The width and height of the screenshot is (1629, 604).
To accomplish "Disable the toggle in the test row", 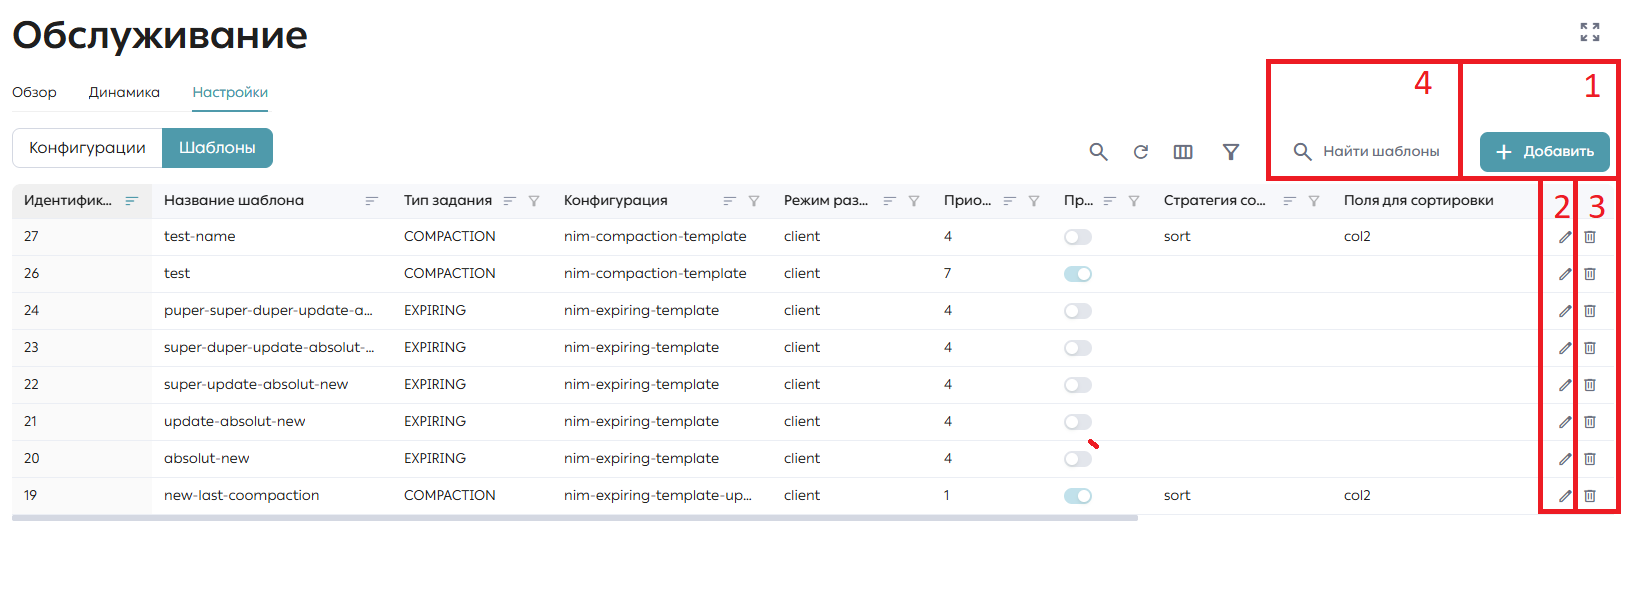I will (x=1078, y=274).
